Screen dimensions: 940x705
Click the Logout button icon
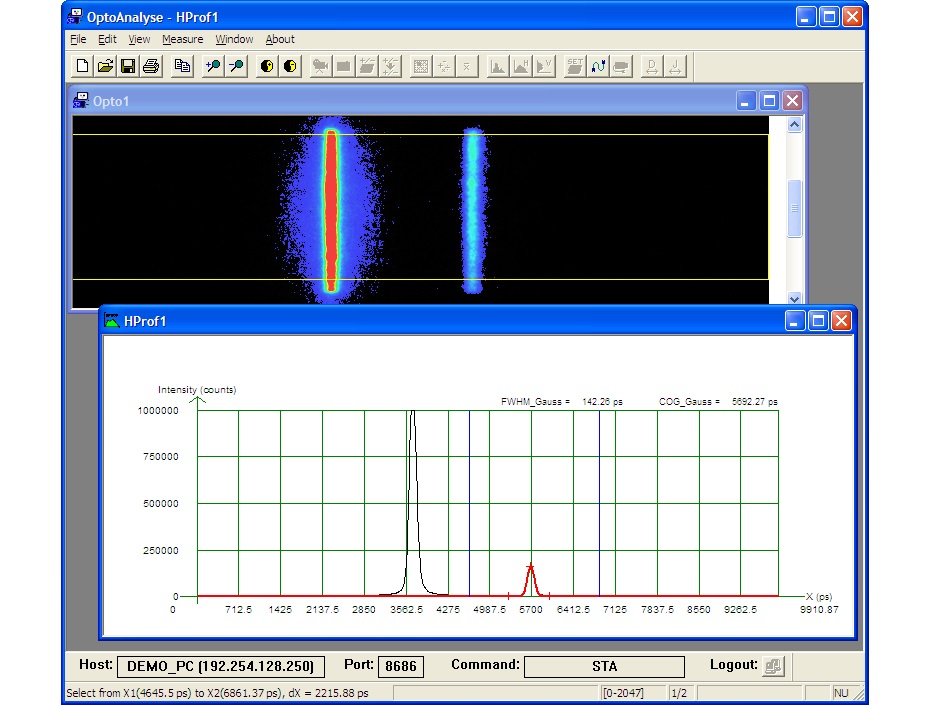(x=773, y=665)
